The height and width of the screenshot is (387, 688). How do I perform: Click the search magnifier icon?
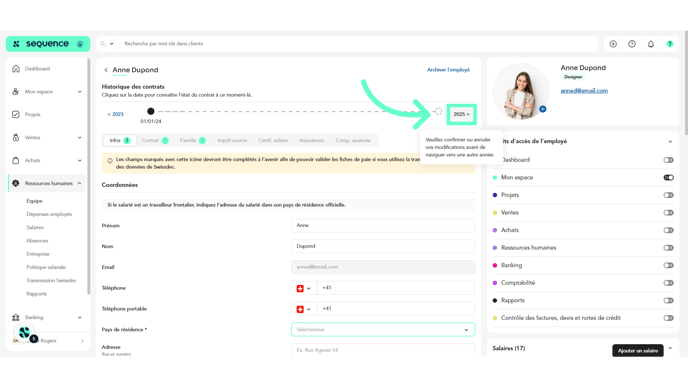(103, 43)
